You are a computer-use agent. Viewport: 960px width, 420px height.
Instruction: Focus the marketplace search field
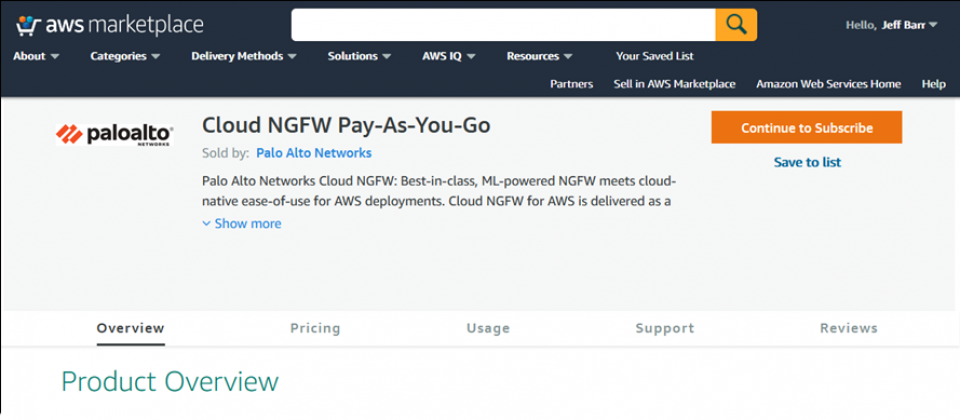click(x=503, y=24)
